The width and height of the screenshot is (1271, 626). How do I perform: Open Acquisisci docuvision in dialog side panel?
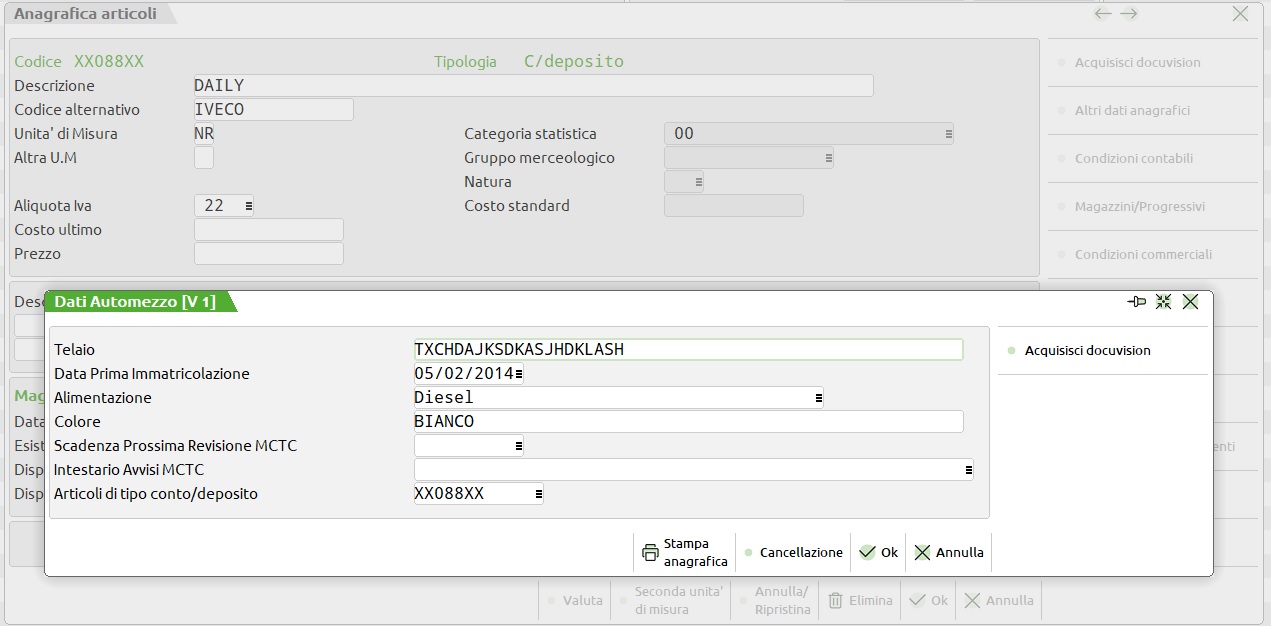[1087, 351]
